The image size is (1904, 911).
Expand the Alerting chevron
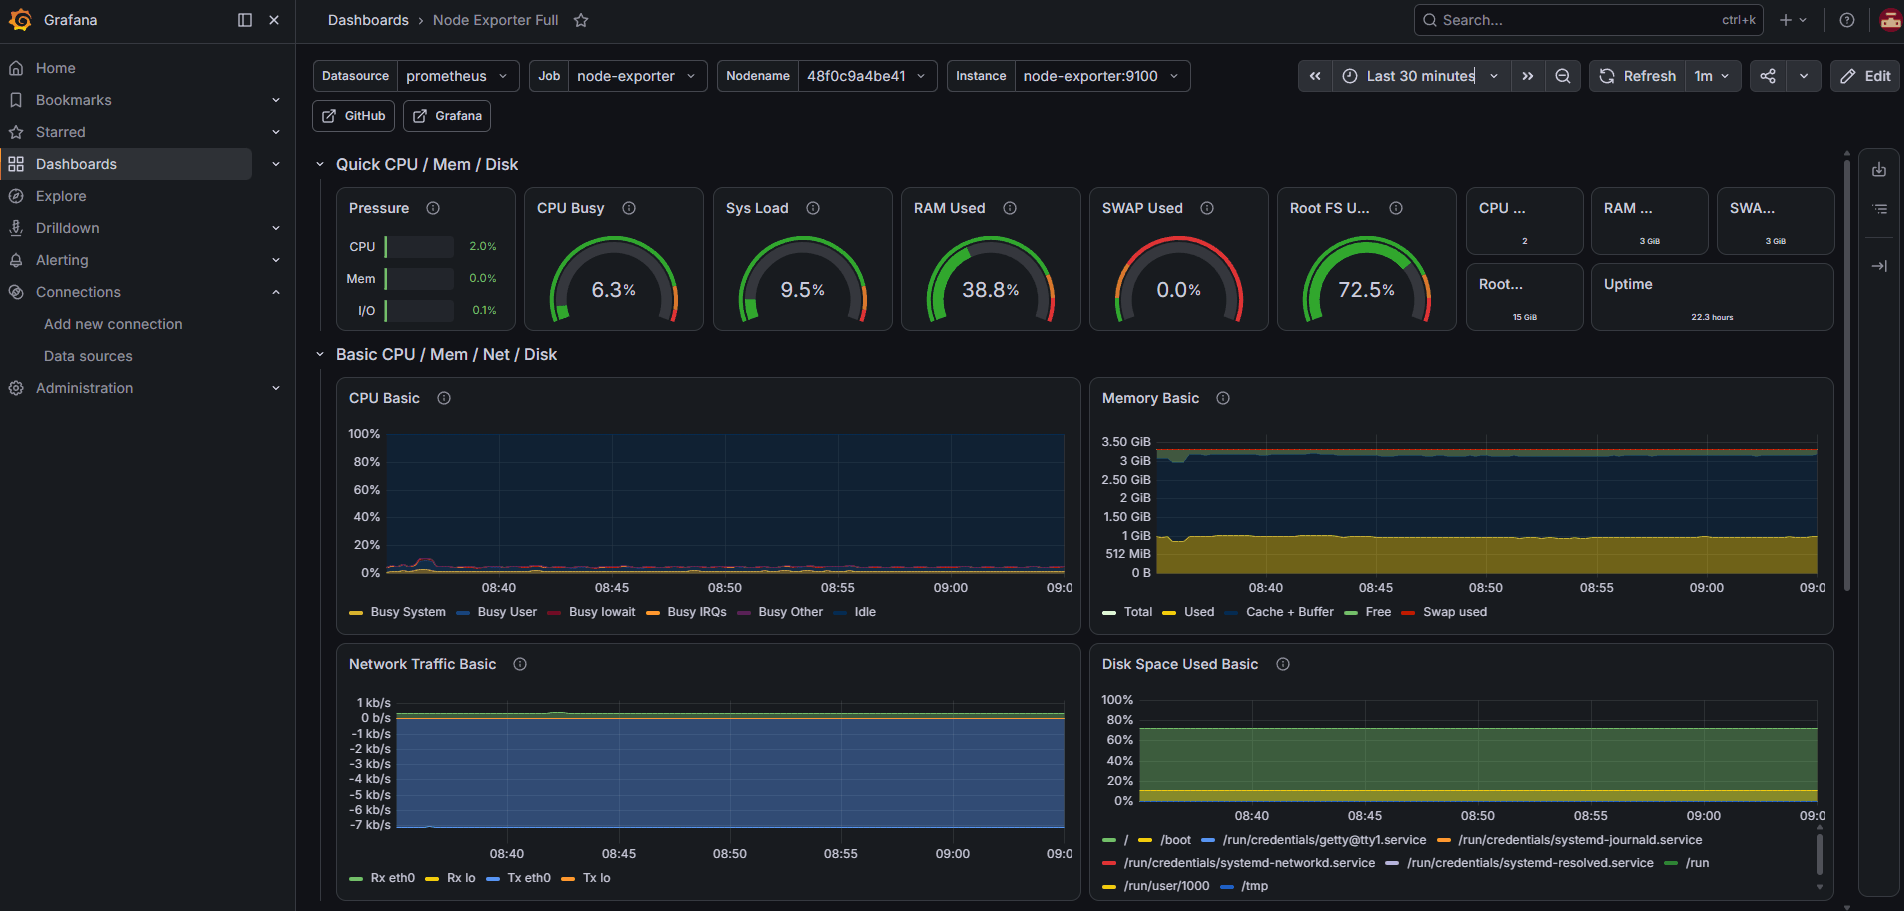coord(276,260)
